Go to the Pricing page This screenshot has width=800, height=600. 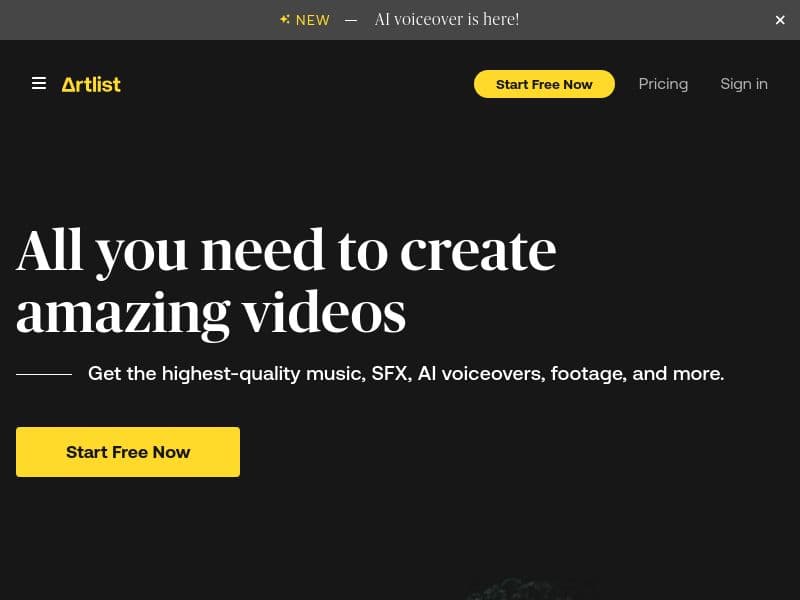(663, 84)
